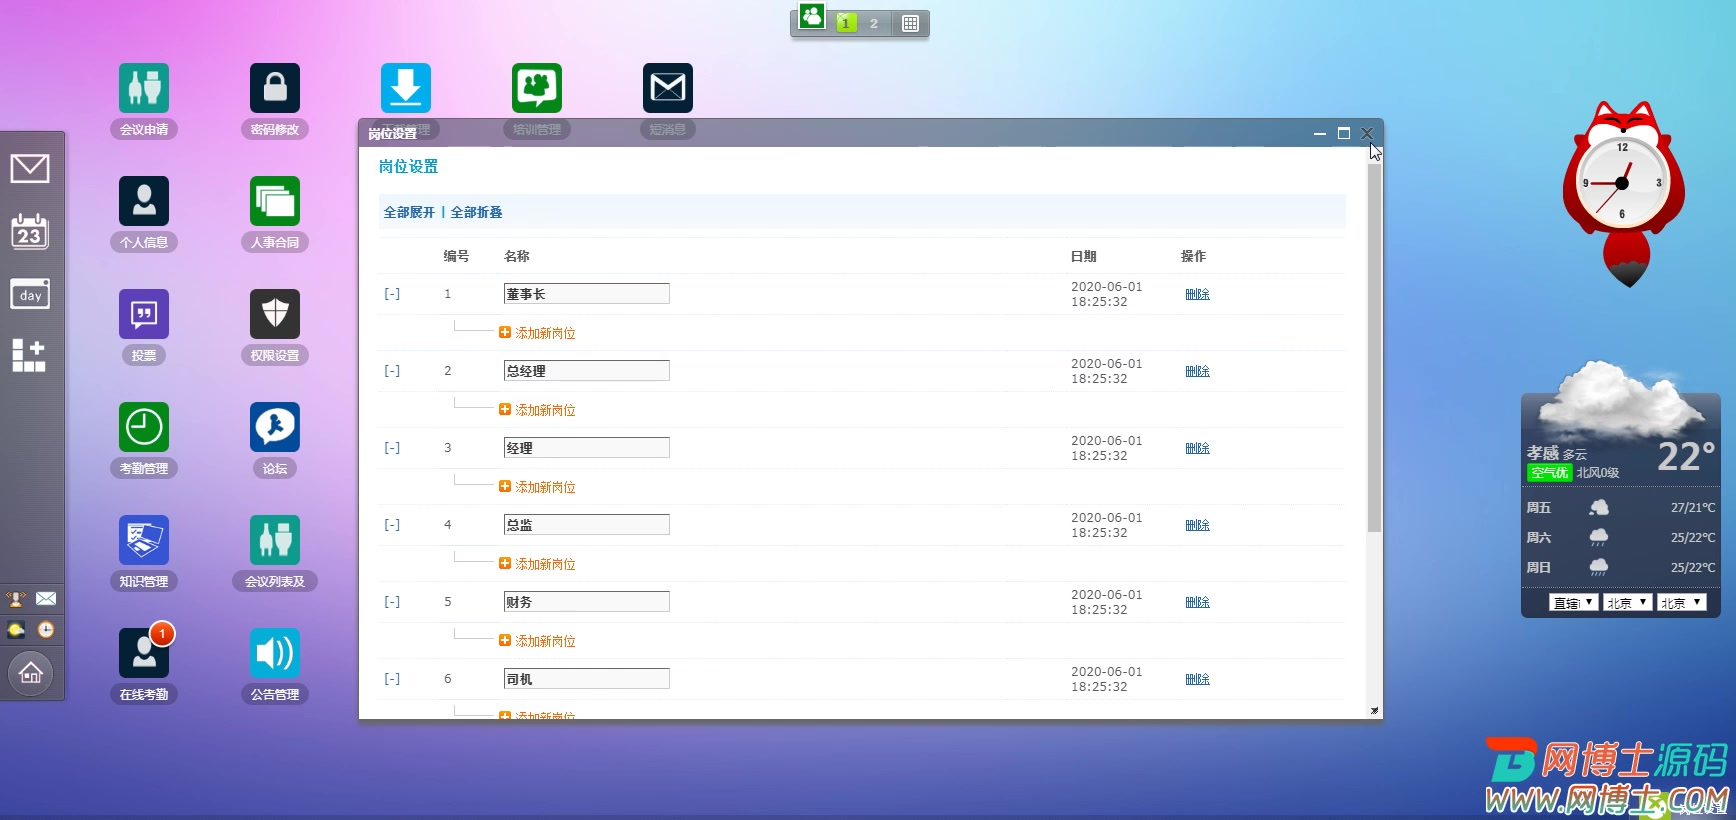Click the green 空气优 badge in weather widget
The width and height of the screenshot is (1736, 820).
(1549, 473)
